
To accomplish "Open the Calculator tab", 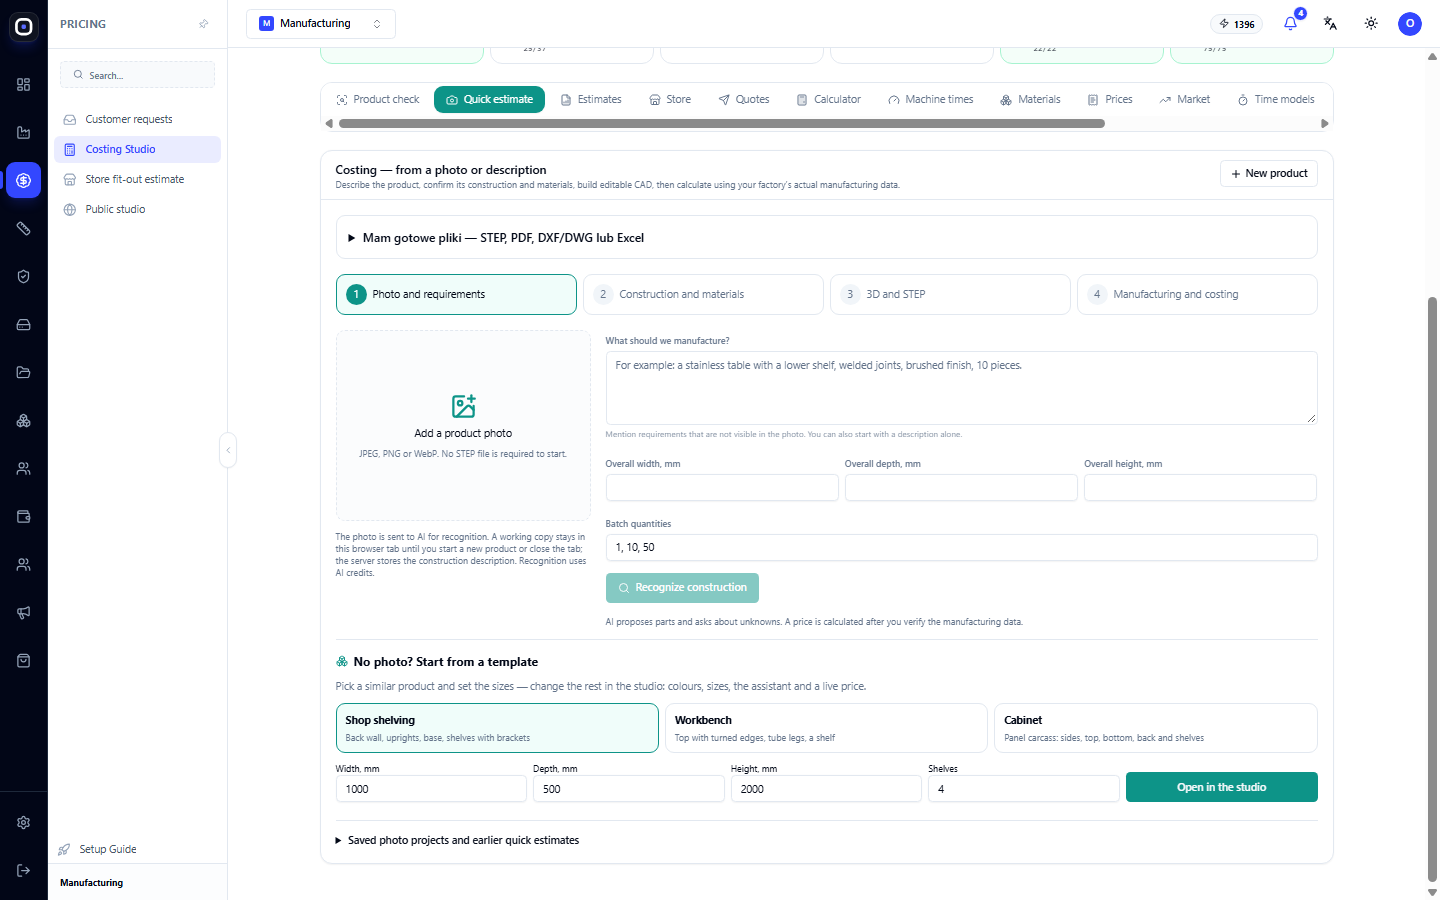I will tap(828, 100).
